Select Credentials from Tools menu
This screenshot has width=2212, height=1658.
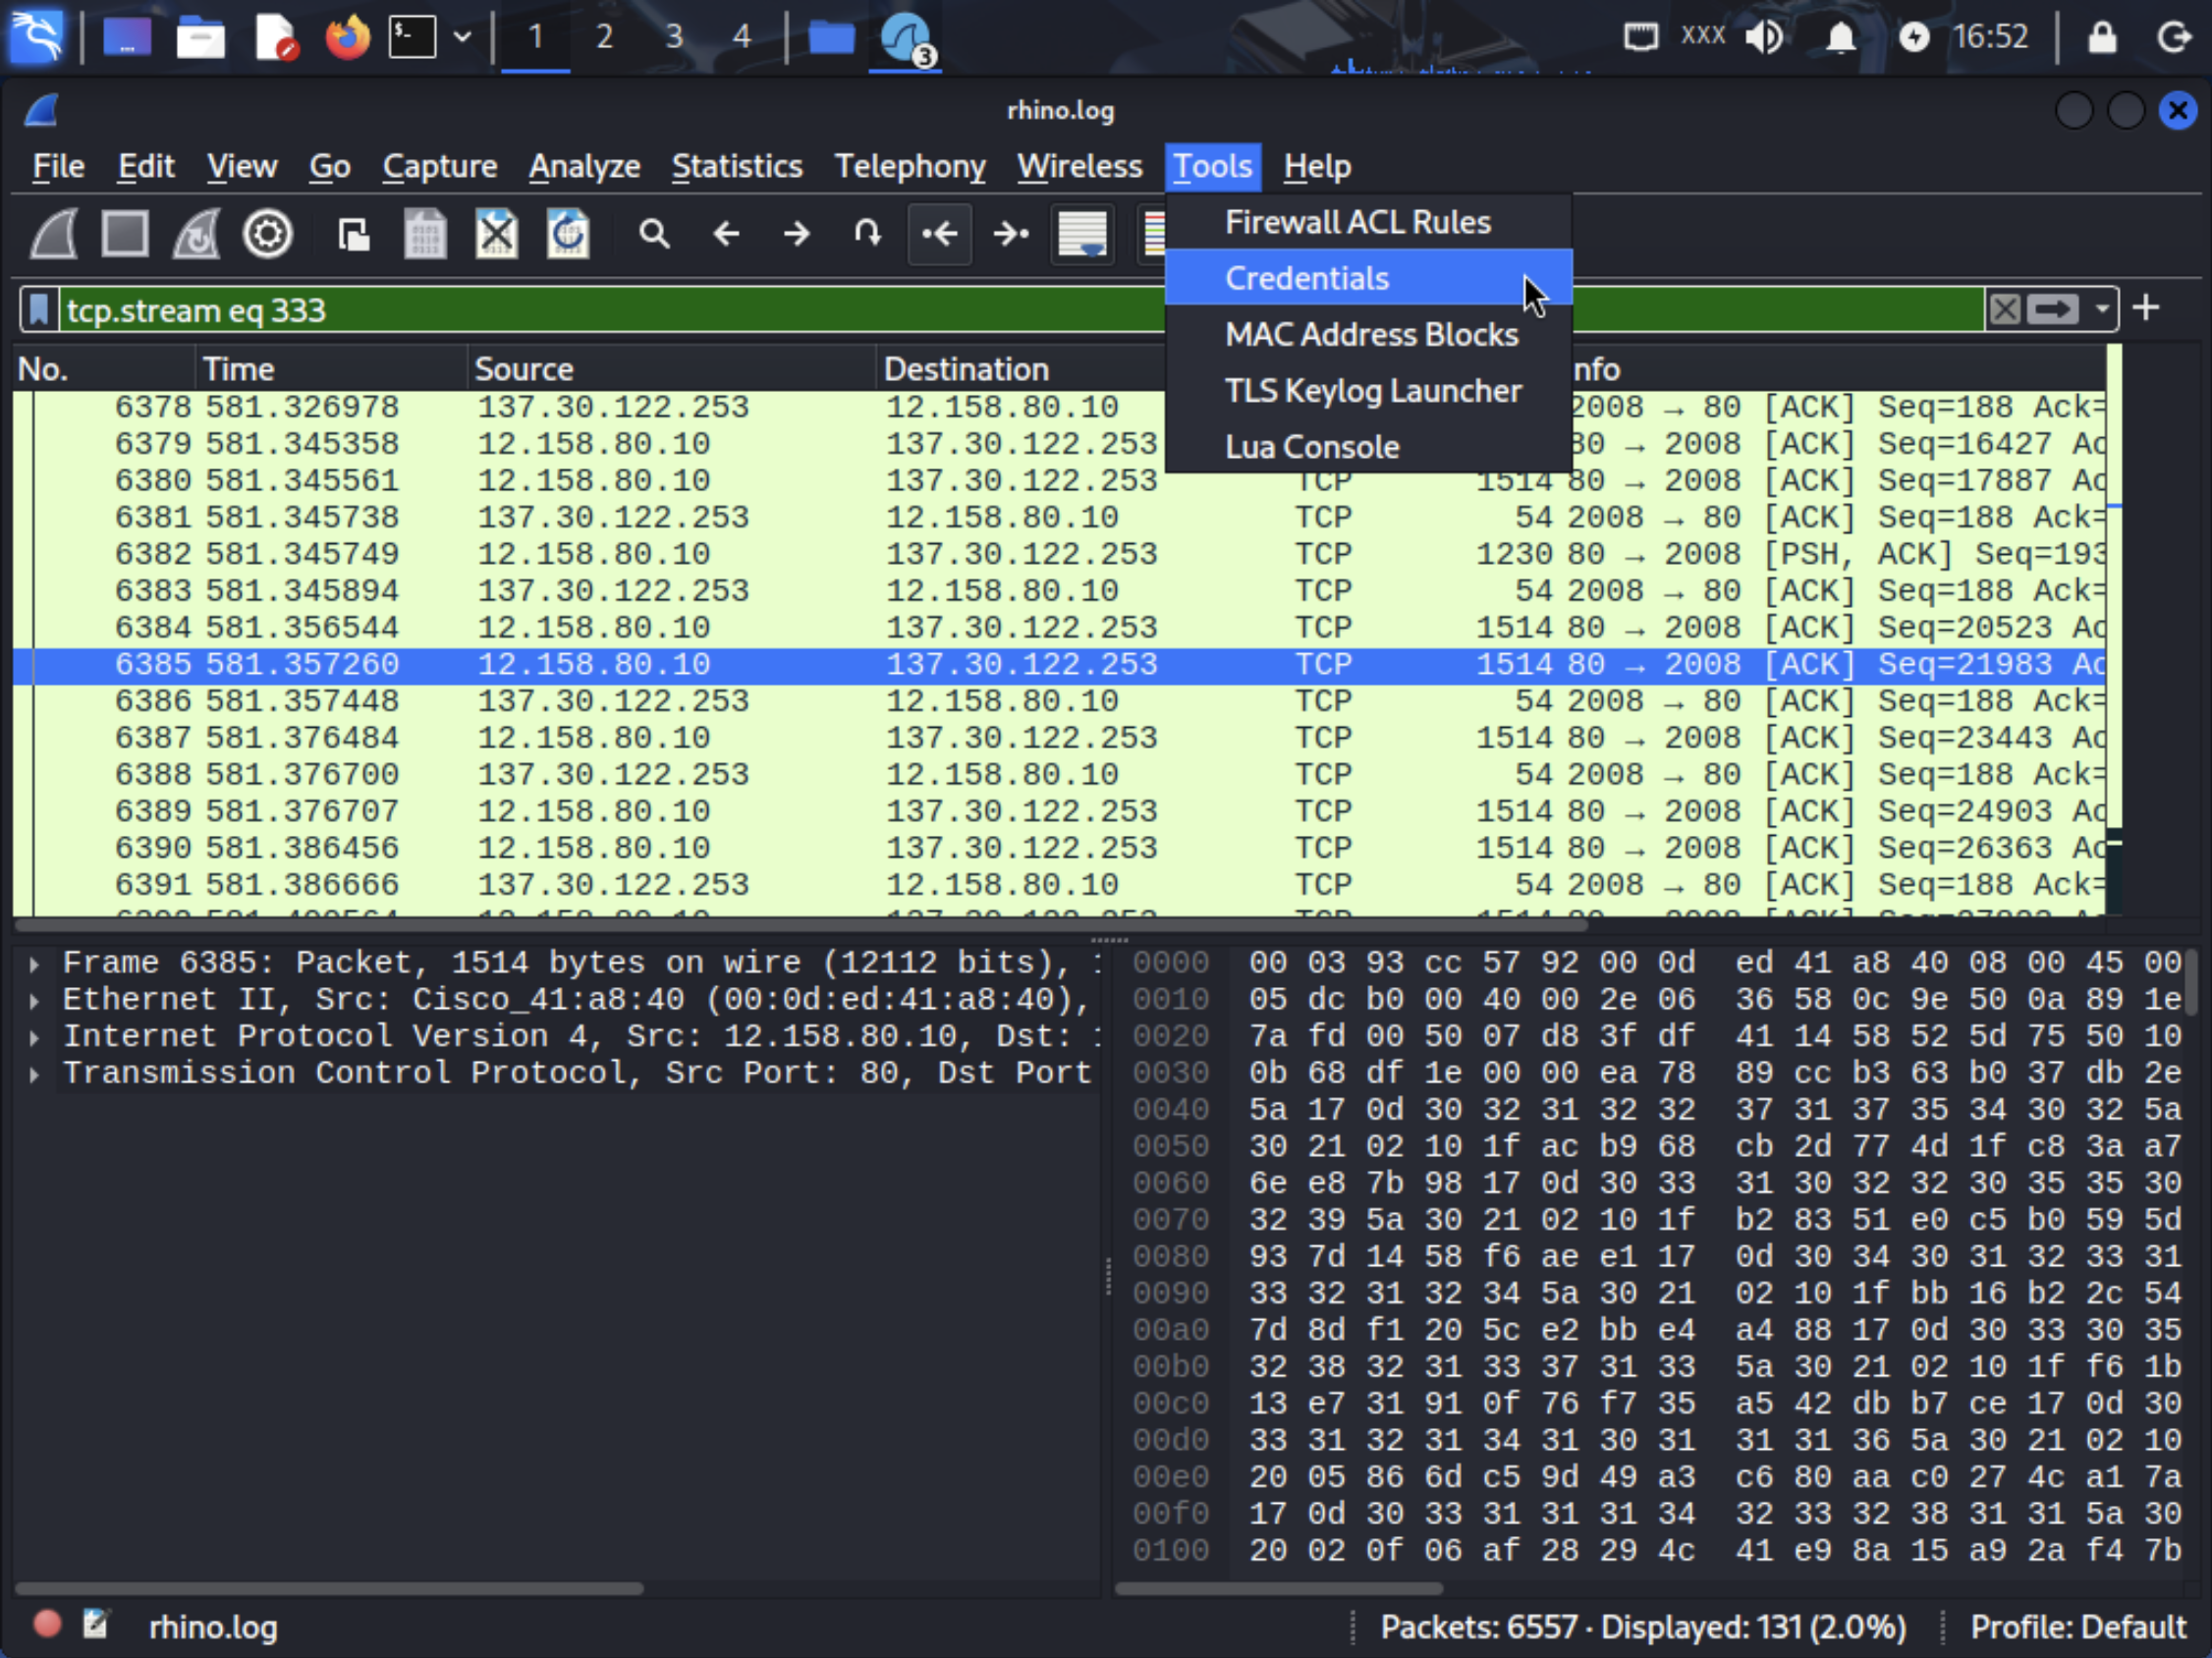1307,278
